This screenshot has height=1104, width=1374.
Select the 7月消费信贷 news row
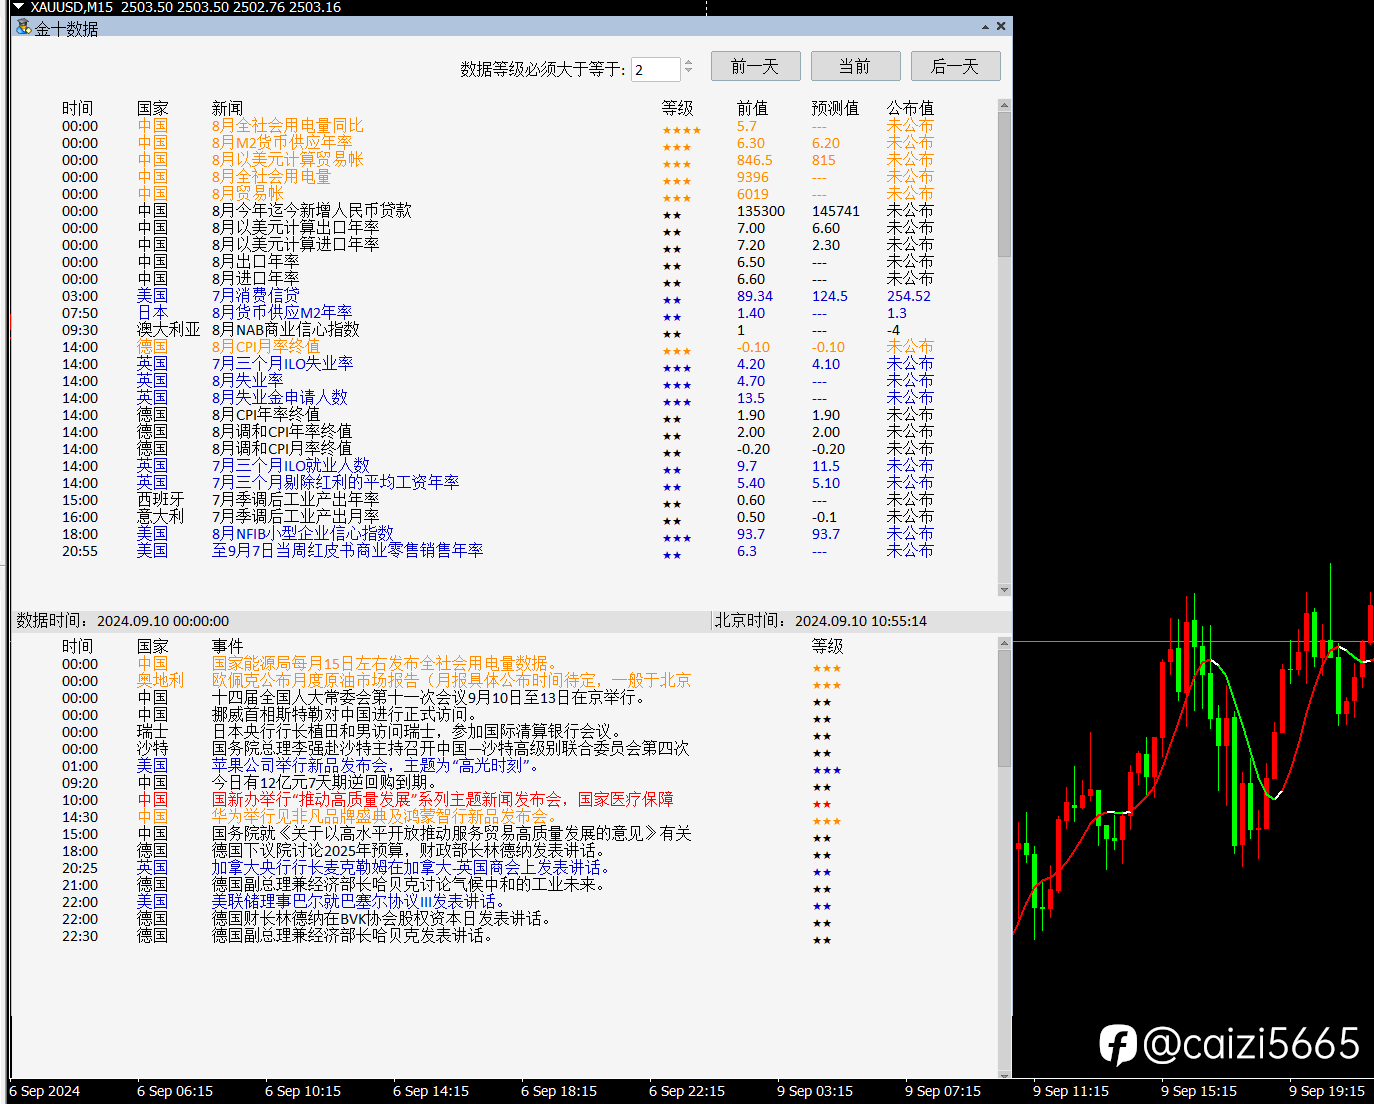point(498,296)
